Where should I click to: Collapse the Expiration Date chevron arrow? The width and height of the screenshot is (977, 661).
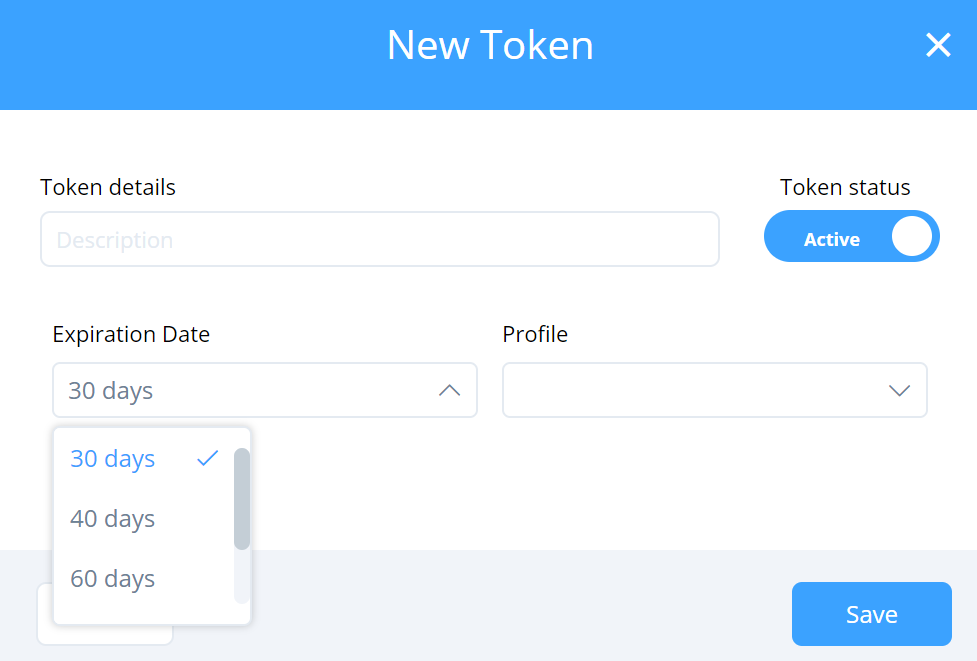pos(449,390)
